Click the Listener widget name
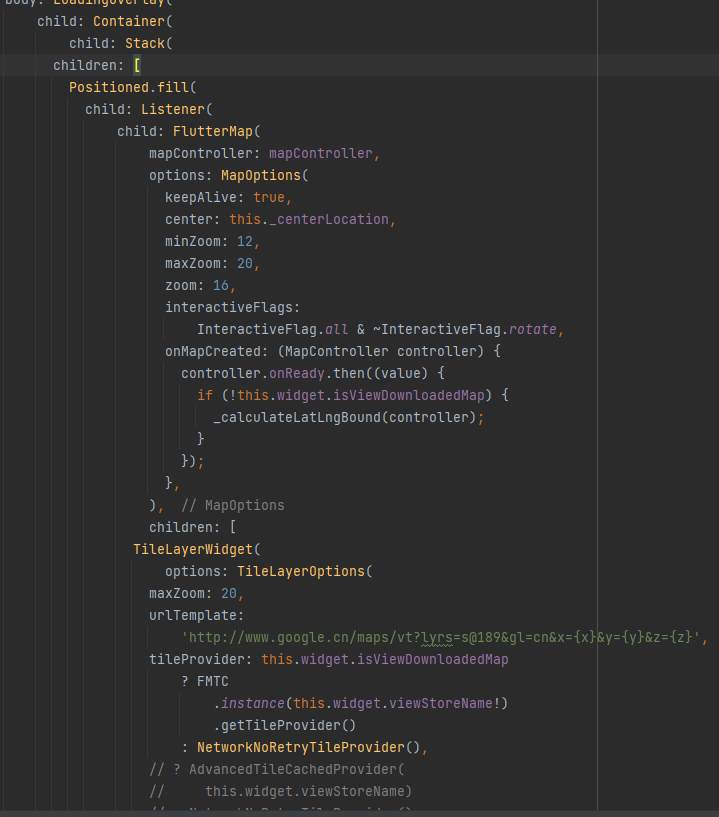This screenshot has width=719, height=817. tap(173, 109)
